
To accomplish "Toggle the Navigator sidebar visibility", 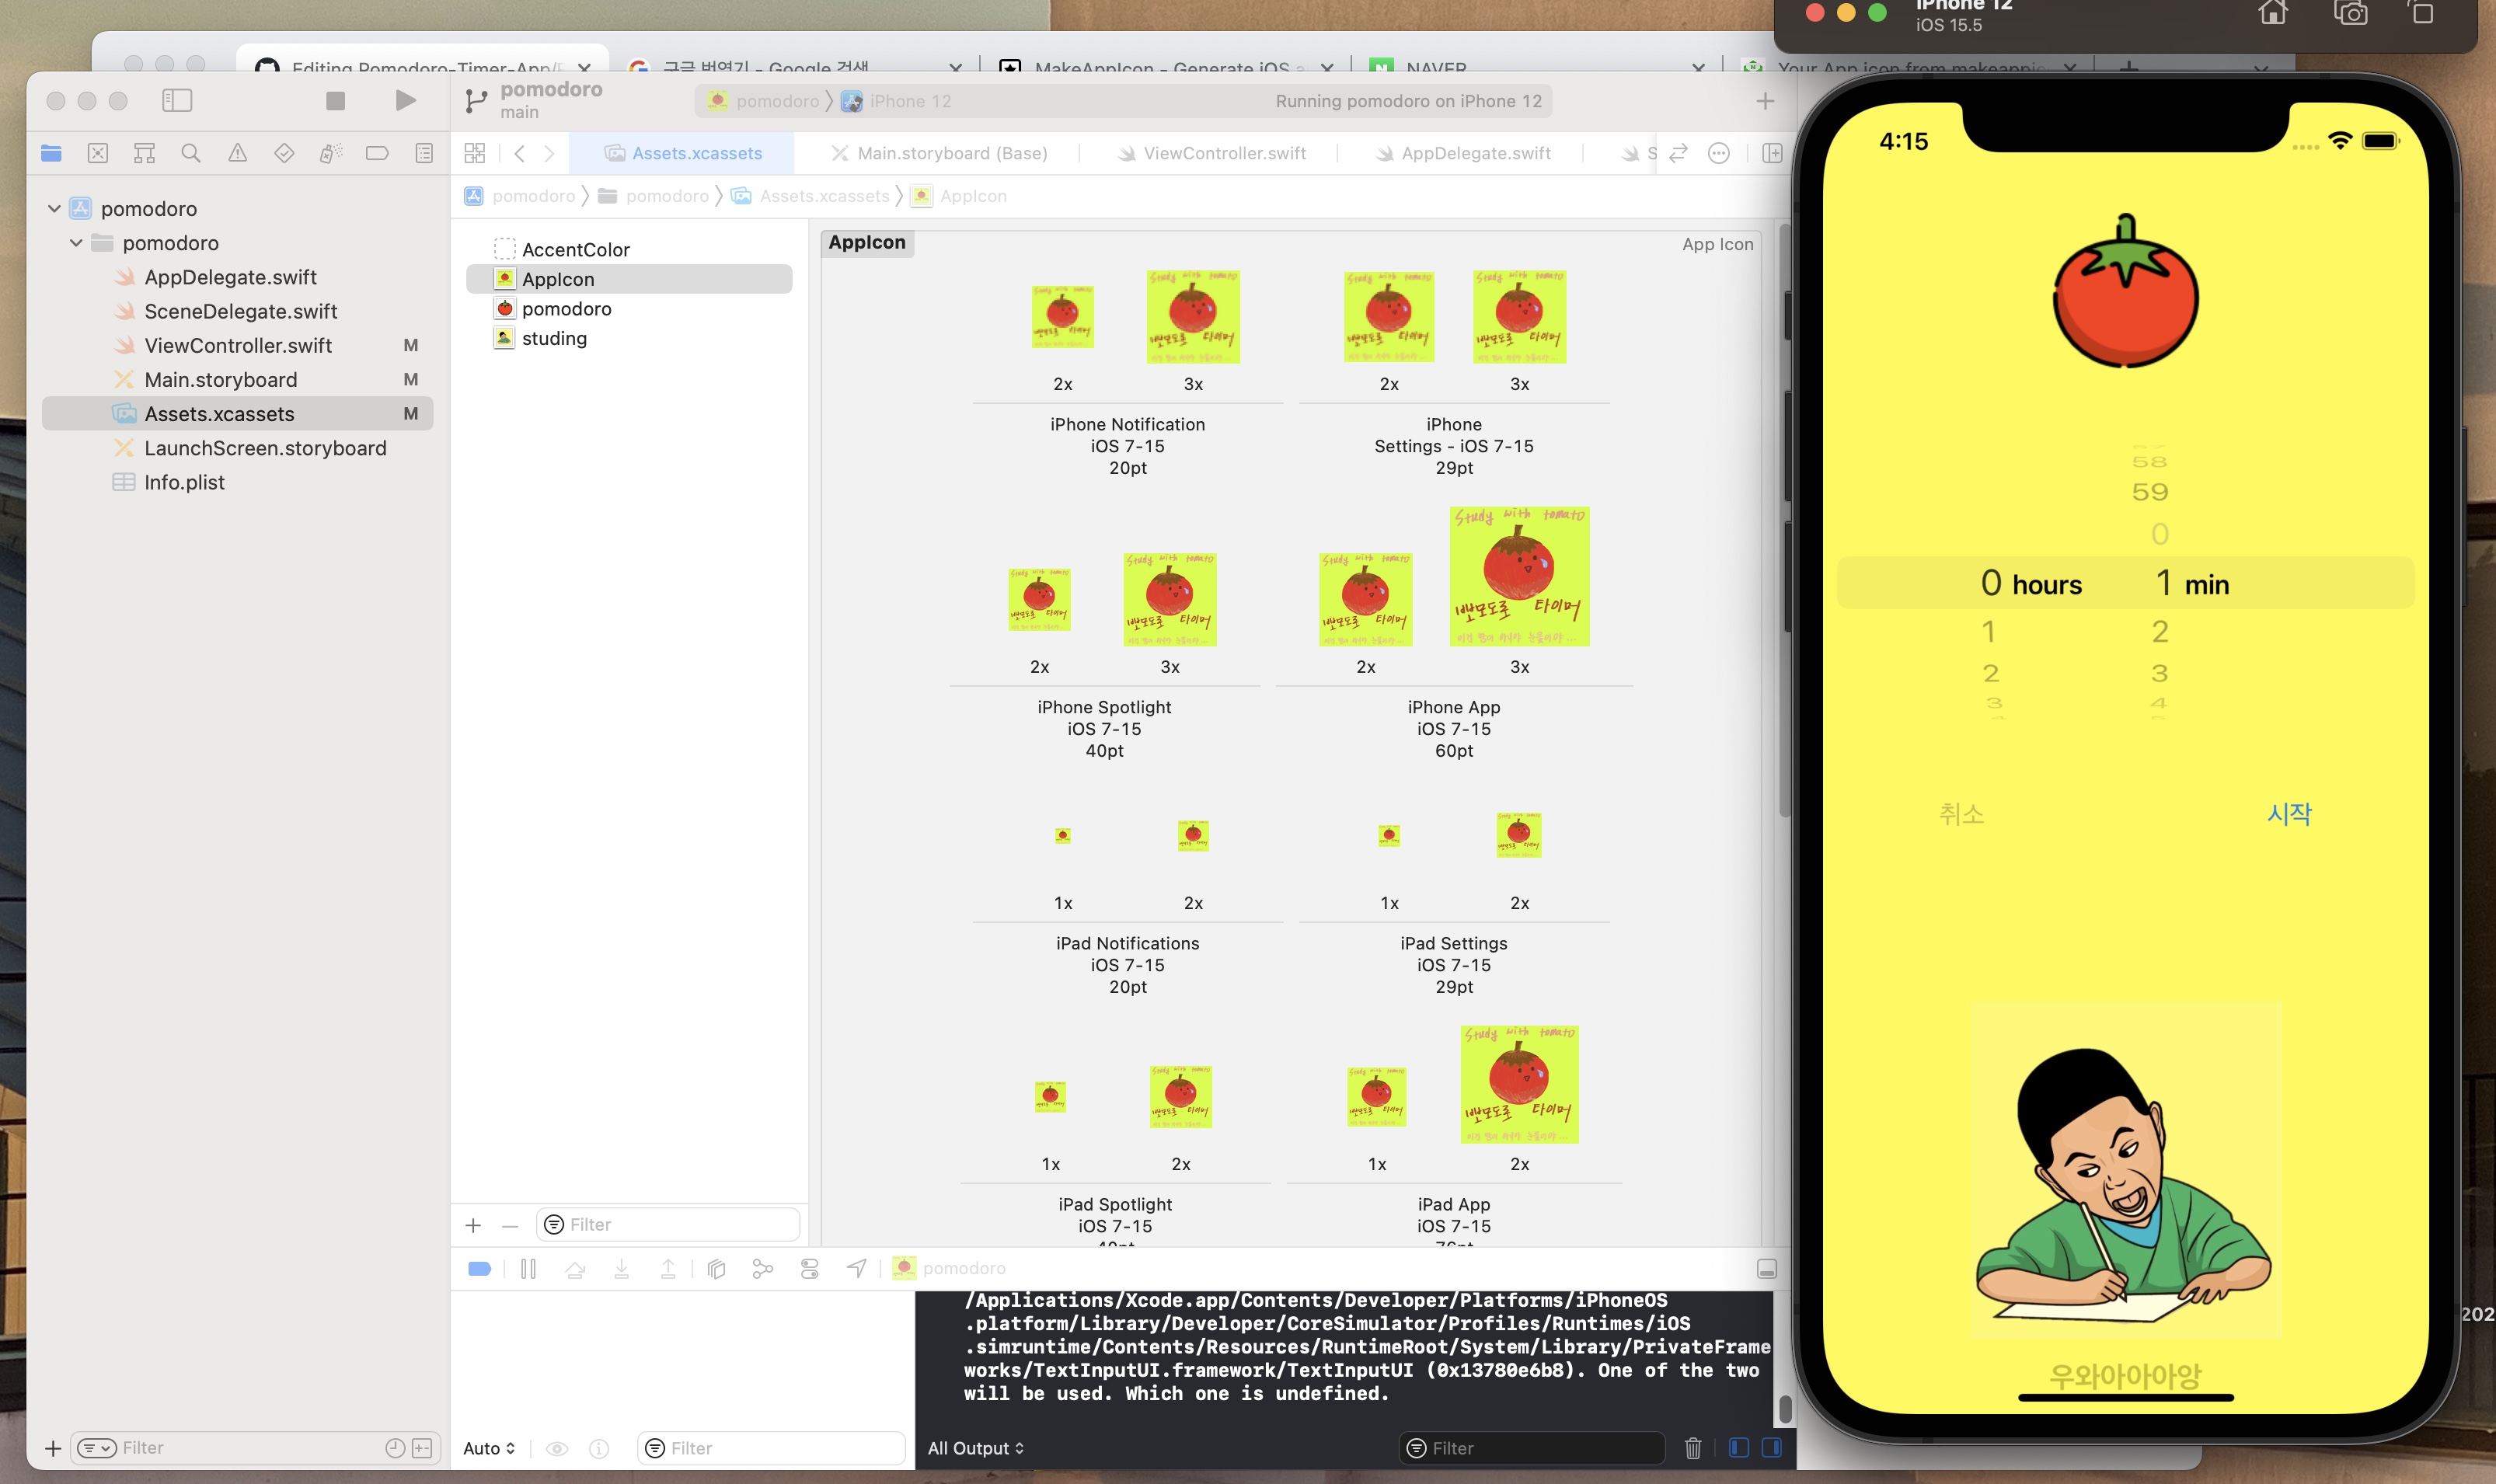I will [179, 100].
